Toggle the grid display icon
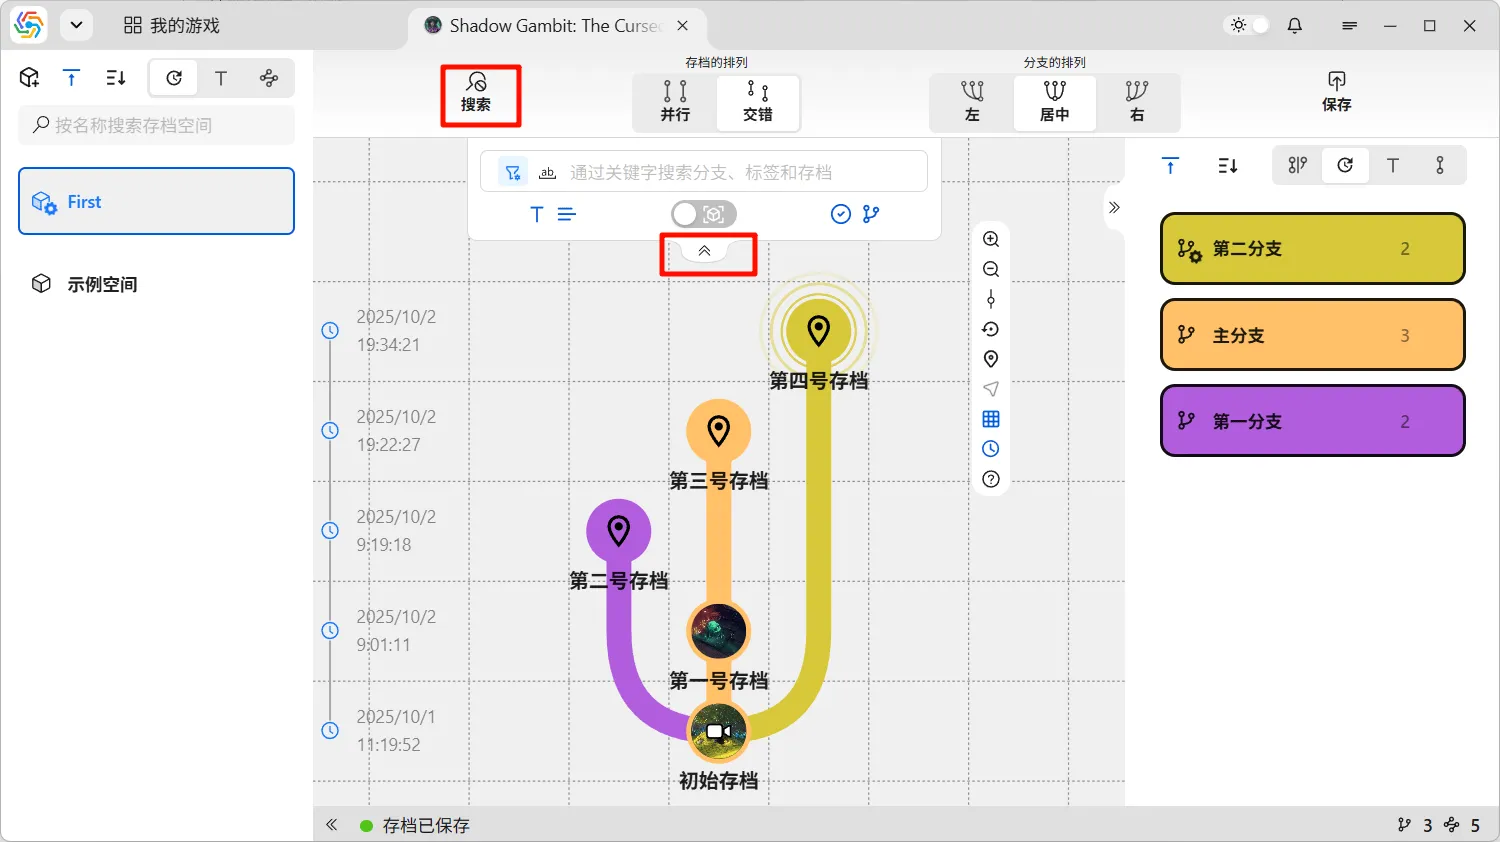Screen dimensions: 1500x842 pos(991,419)
